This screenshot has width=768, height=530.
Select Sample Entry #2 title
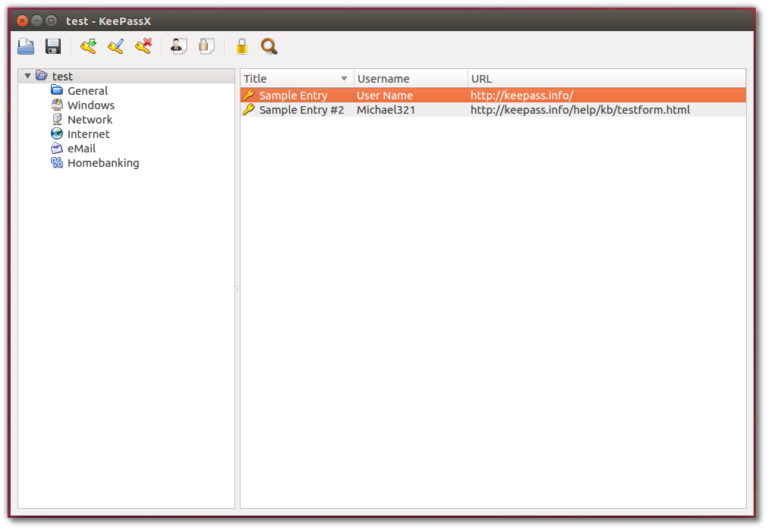coord(301,110)
